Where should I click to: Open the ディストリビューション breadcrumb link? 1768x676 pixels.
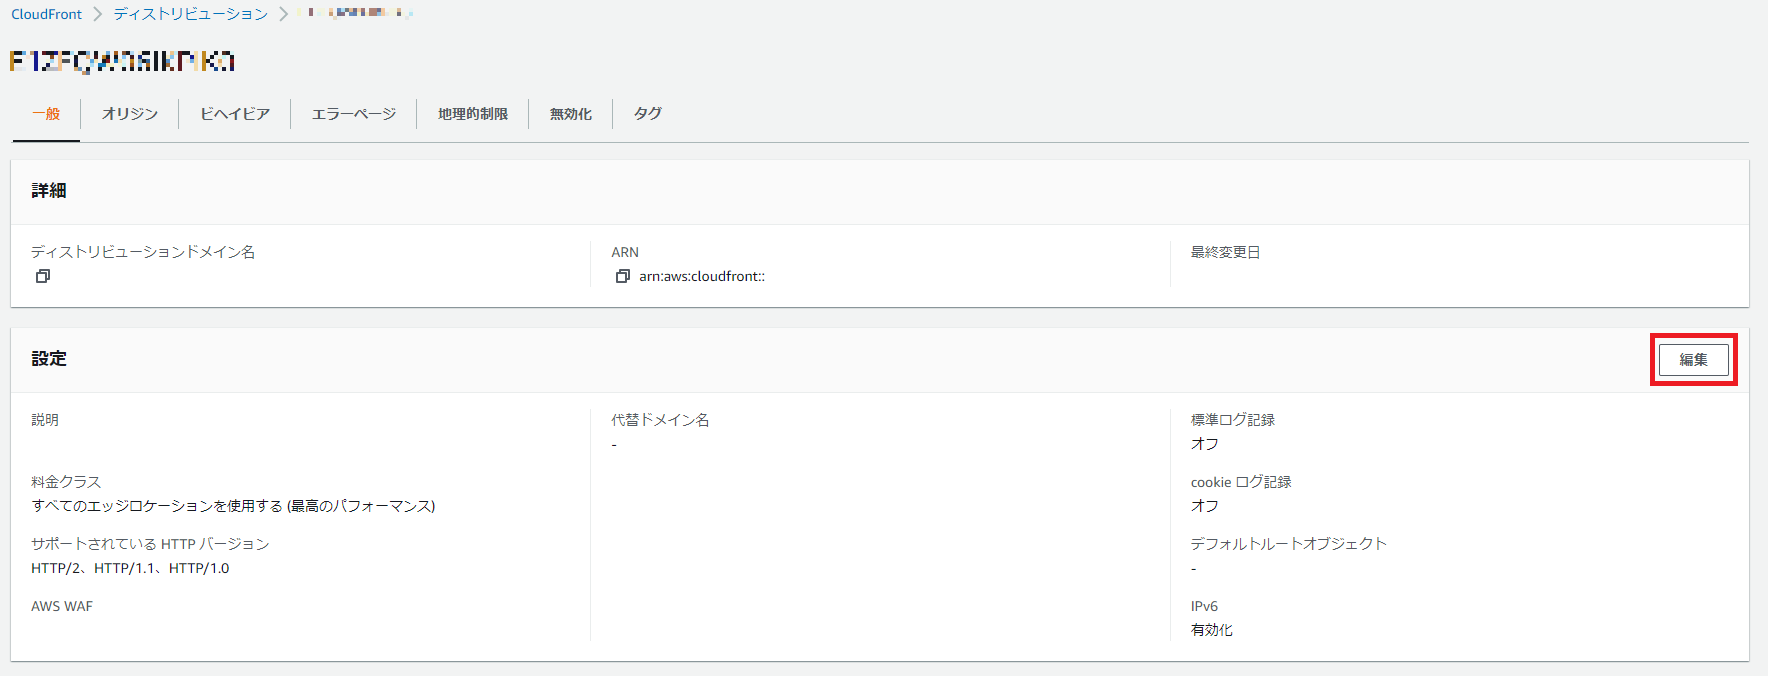190,14
